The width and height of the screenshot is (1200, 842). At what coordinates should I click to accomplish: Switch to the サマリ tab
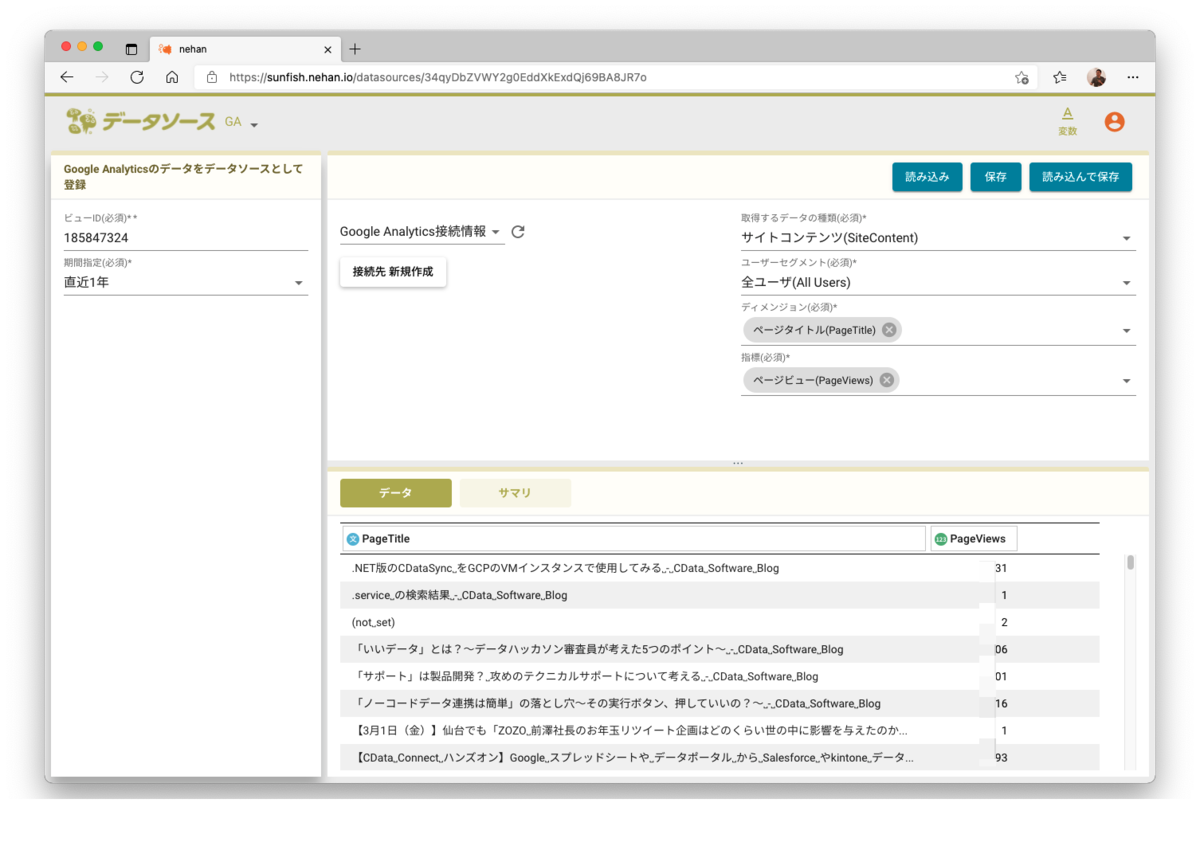pos(515,492)
